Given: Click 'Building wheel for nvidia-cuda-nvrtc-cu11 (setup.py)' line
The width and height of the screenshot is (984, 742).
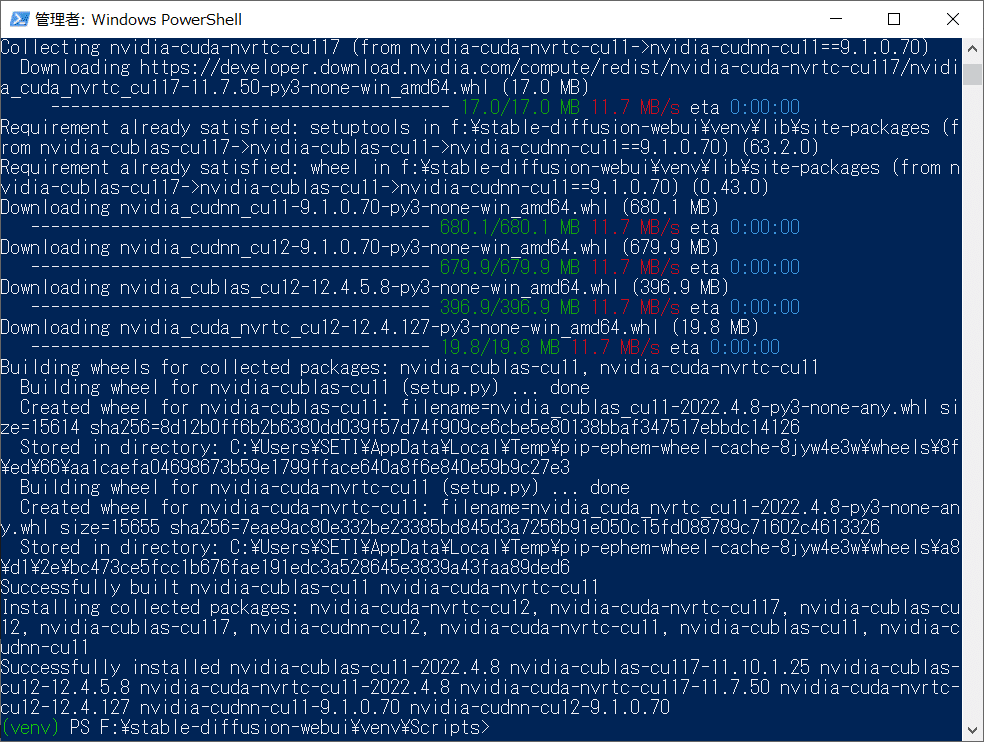Looking at the screenshot, I should tap(325, 488).
